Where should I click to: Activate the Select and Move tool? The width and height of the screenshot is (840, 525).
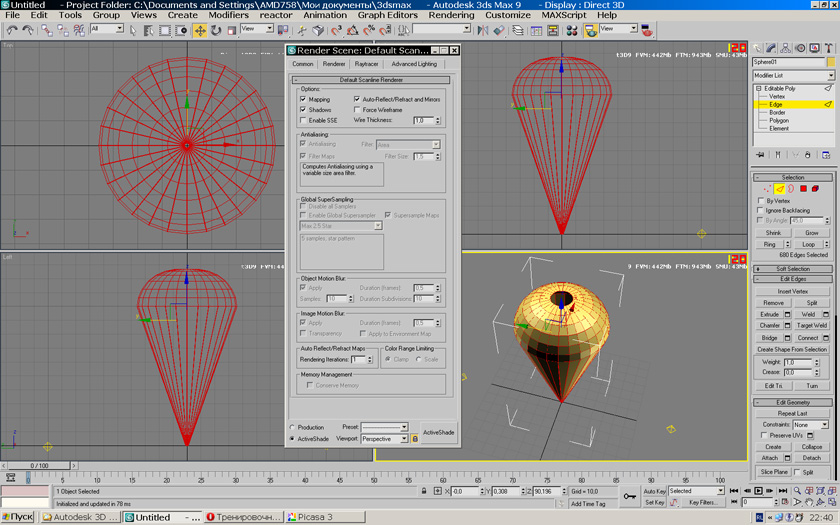pos(200,30)
